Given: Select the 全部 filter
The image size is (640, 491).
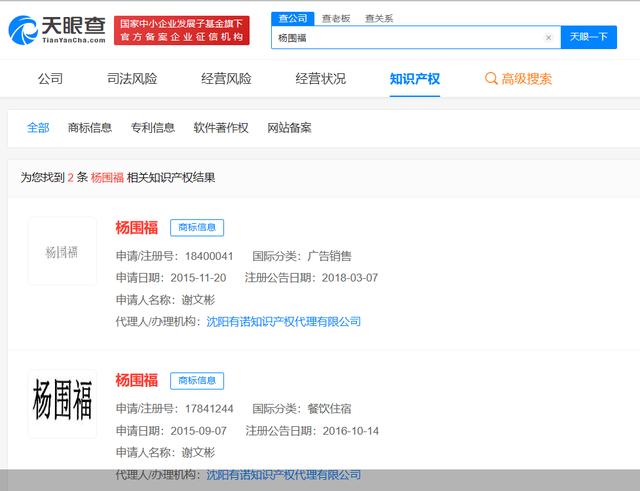Looking at the screenshot, I should 38,128.
